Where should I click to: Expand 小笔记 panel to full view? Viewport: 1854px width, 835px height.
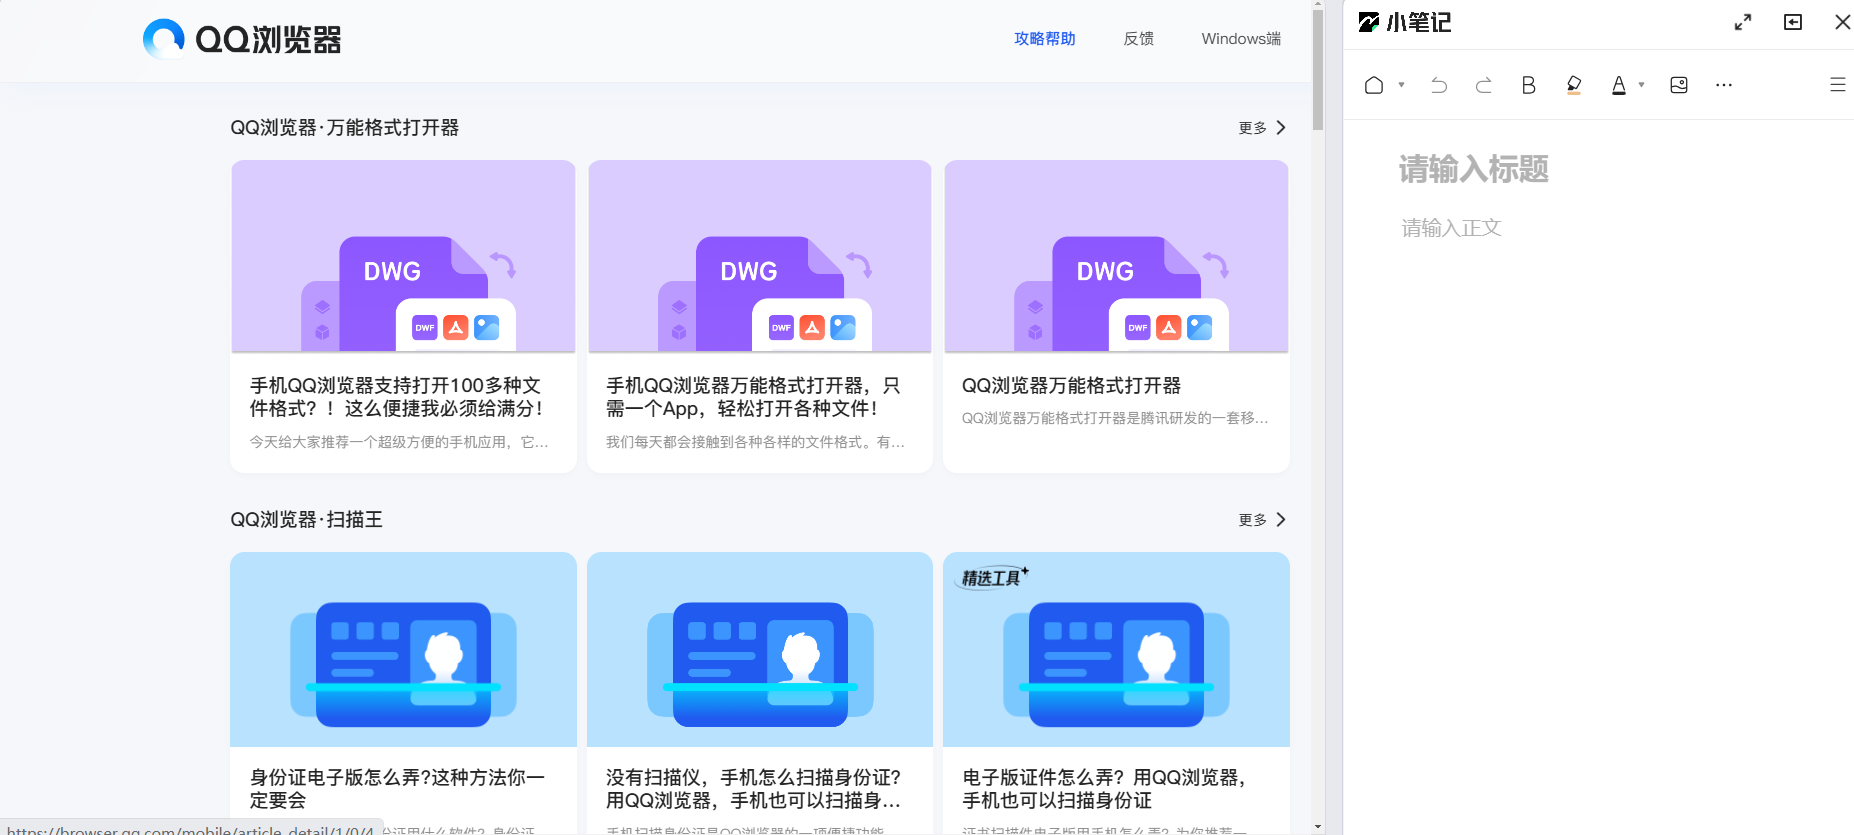(x=1743, y=22)
